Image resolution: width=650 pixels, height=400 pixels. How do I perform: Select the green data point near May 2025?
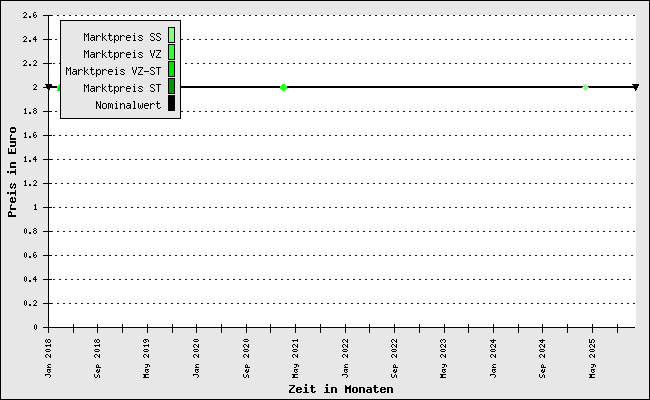point(586,88)
